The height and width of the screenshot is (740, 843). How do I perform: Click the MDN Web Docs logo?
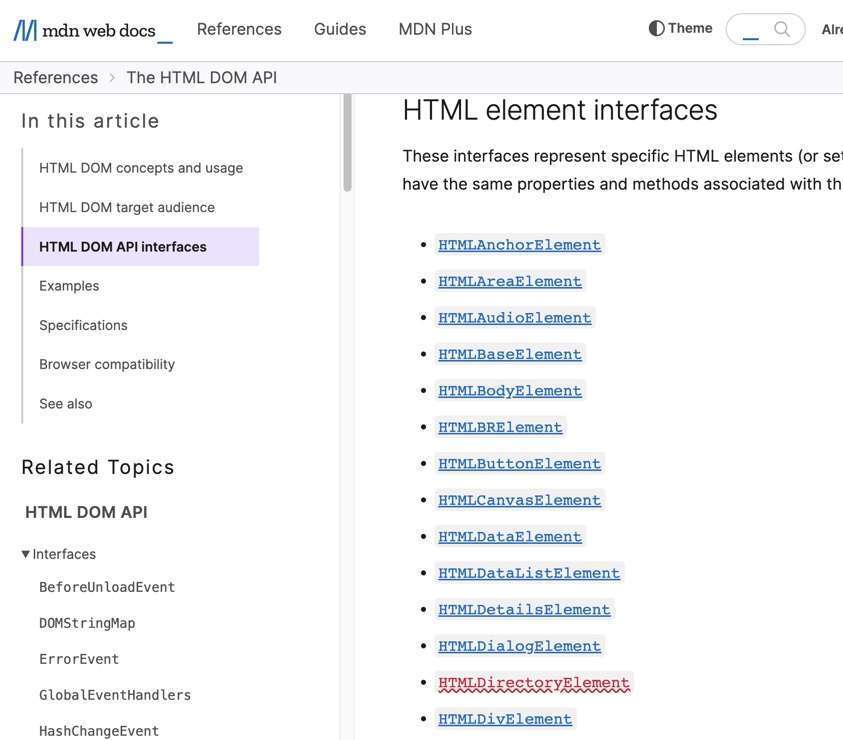(92, 30)
